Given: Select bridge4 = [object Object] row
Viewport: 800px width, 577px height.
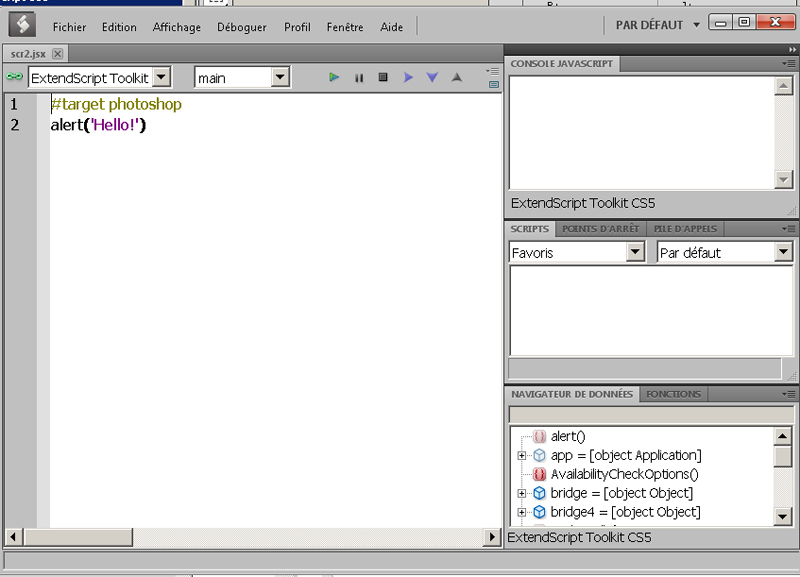Looking at the screenshot, I should [x=626, y=512].
